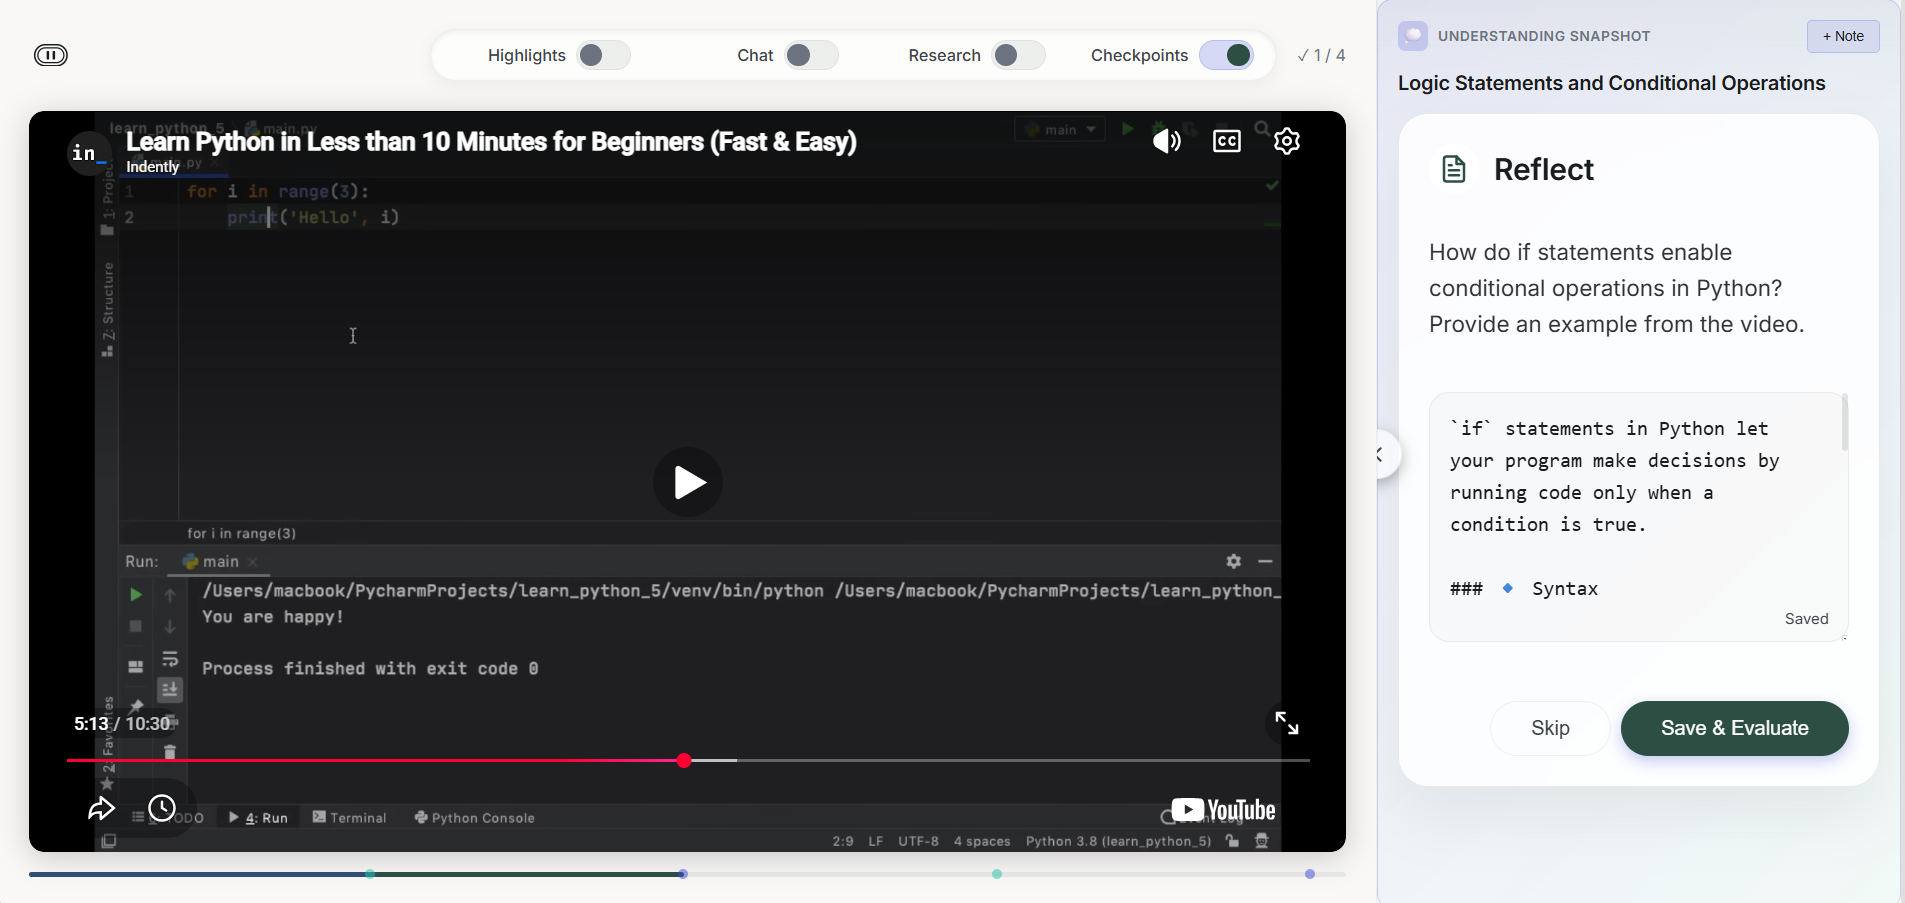The height and width of the screenshot is (903, 1905).
Task: Open the video on YouTube via logo
Action: coord(1223,810)
